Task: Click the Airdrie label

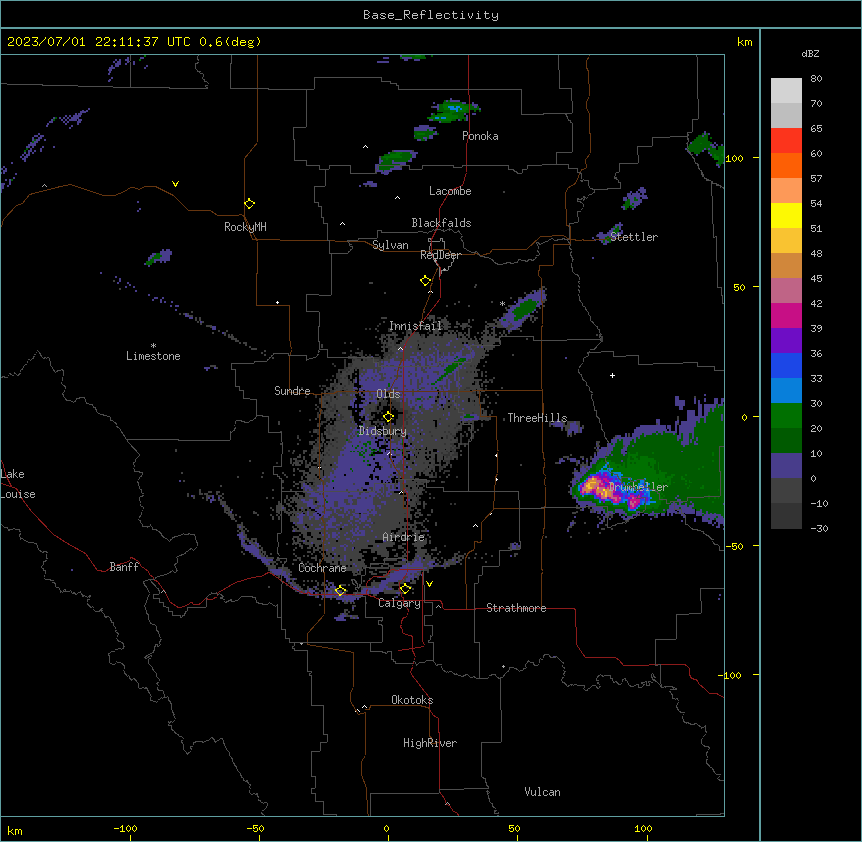Action: [404, 537]
